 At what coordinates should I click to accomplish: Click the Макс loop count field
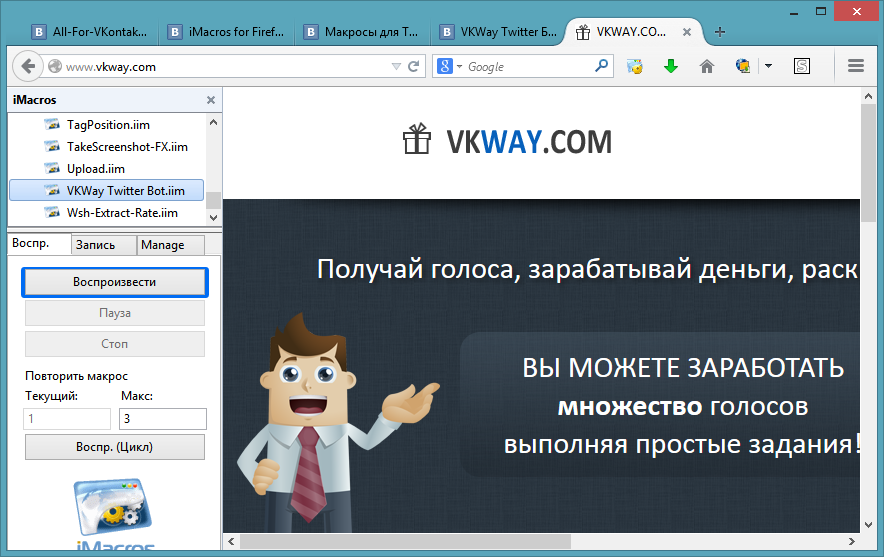[163, 419]
